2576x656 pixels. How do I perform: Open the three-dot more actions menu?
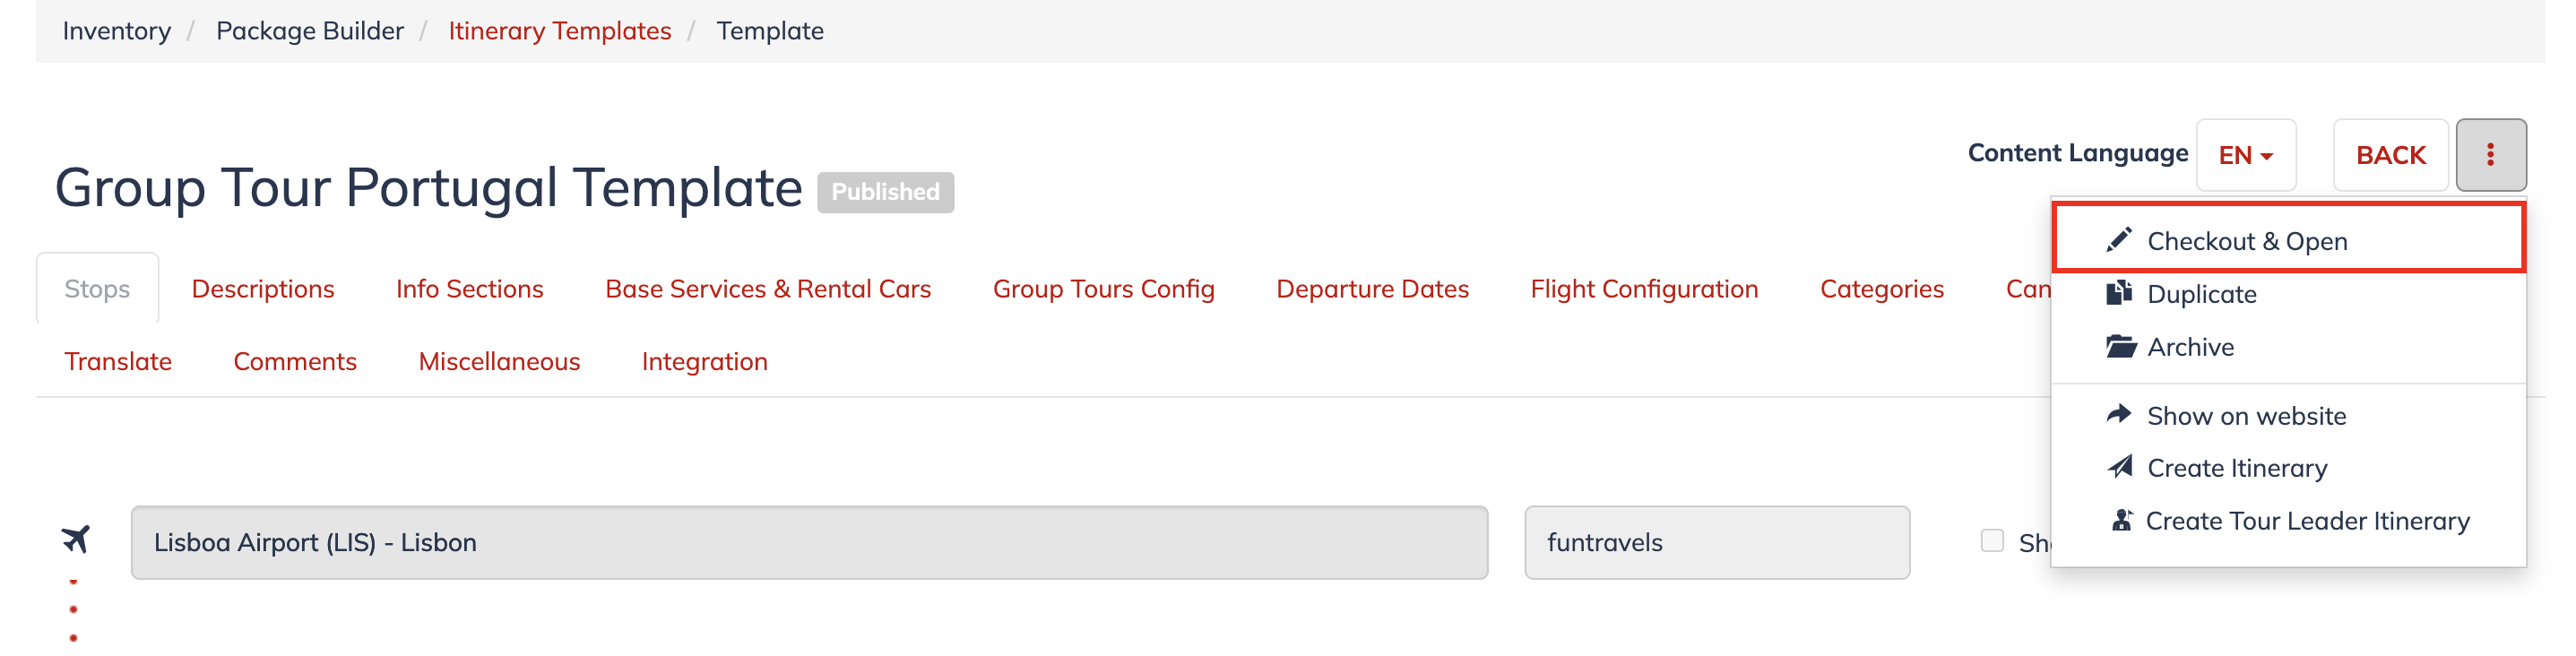[2490, 155]
